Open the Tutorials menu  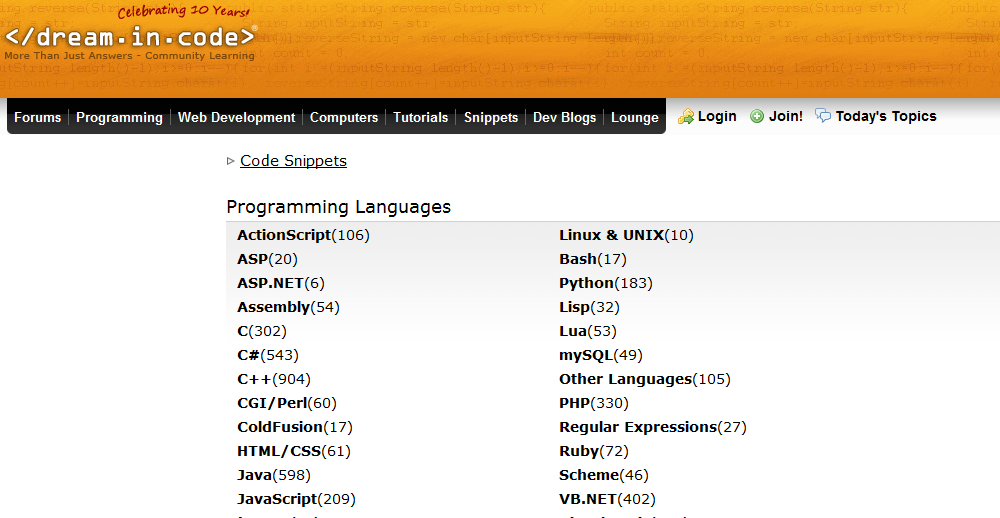420,117
